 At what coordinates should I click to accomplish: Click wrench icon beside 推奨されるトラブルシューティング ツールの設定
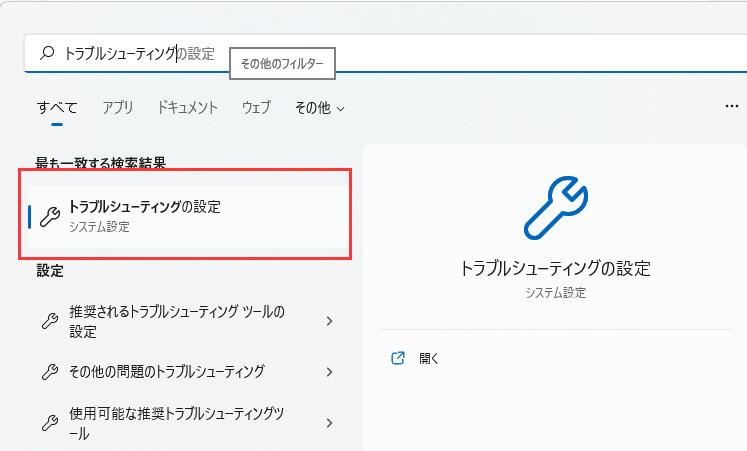49,321
